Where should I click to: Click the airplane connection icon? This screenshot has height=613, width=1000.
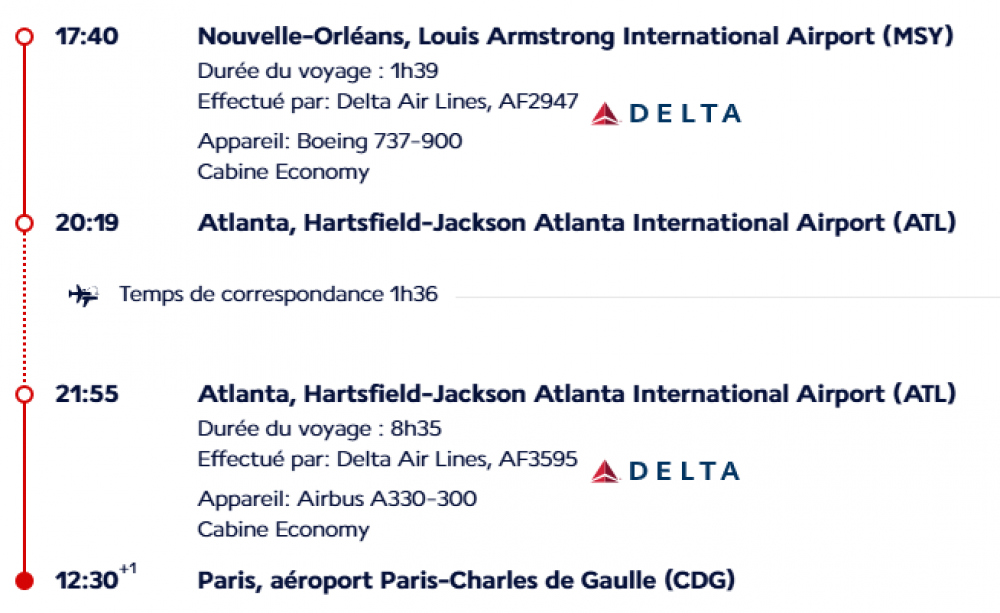(x=83, y=295)
